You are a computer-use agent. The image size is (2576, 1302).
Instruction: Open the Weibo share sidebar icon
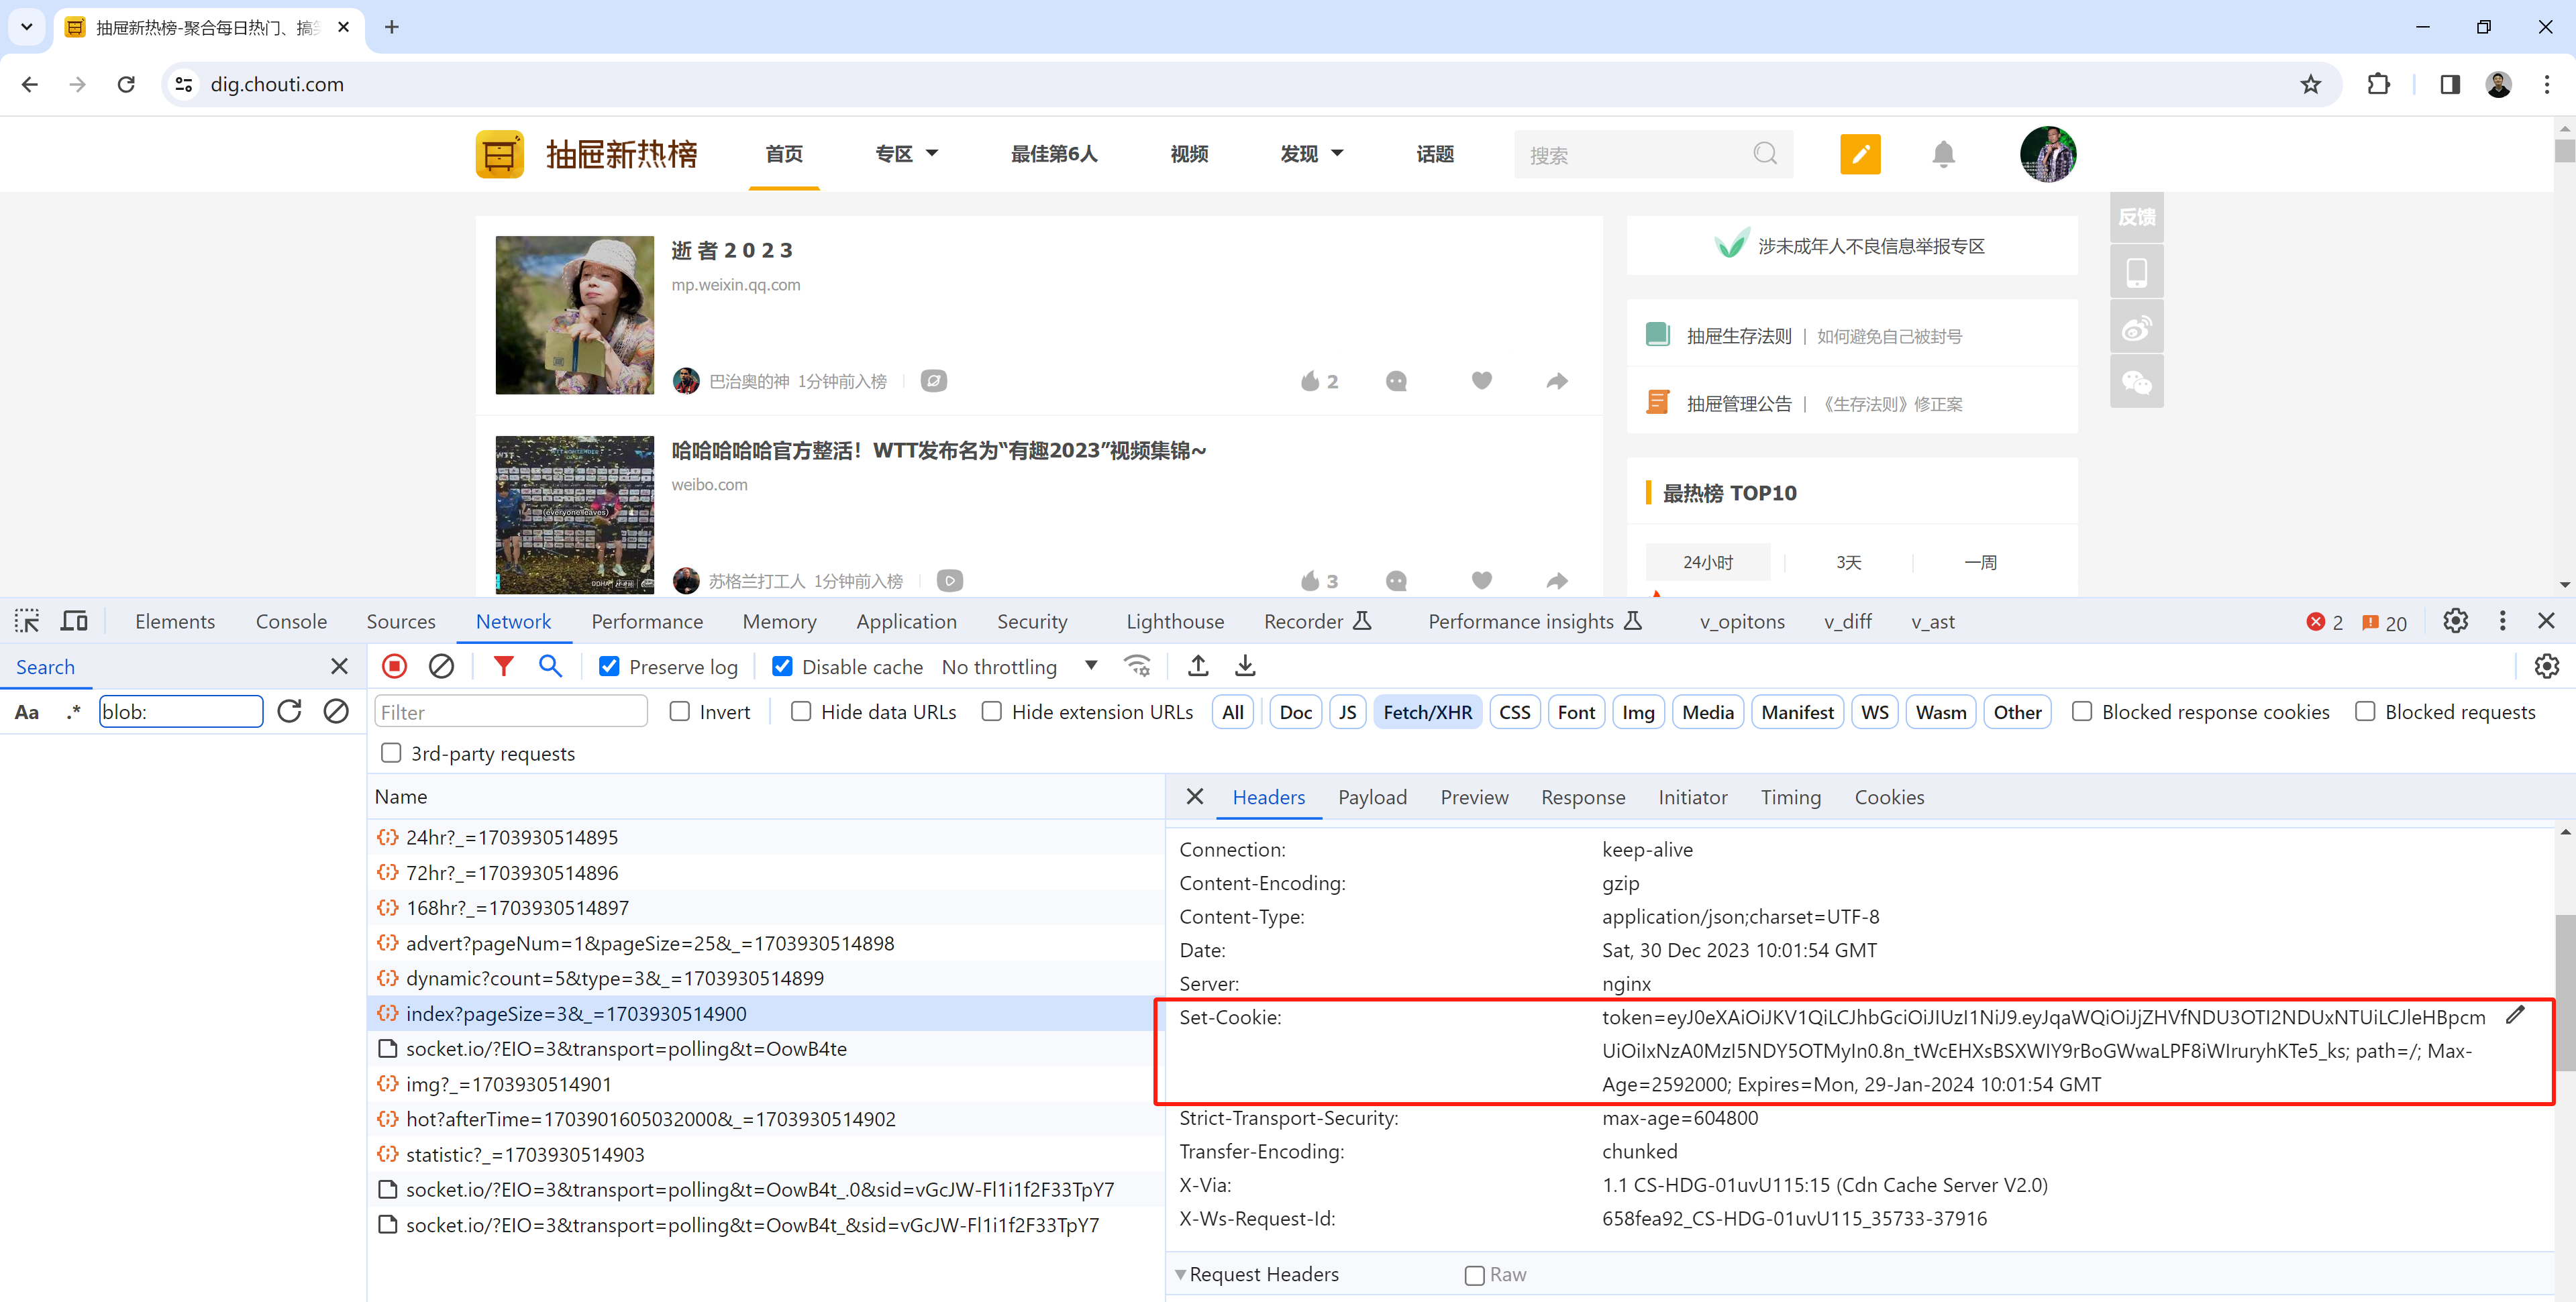click(x=2136, y=328)
